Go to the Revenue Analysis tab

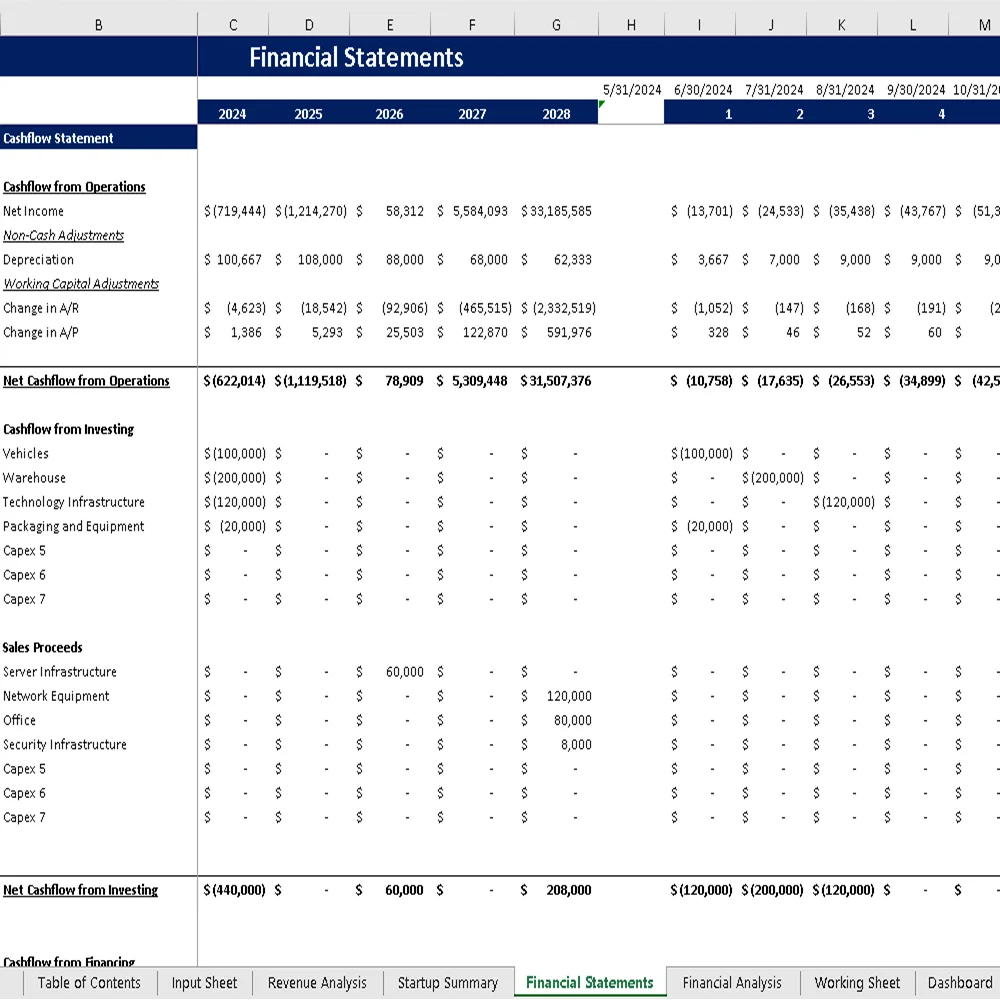pyautogui.click(x=317, y=983)
